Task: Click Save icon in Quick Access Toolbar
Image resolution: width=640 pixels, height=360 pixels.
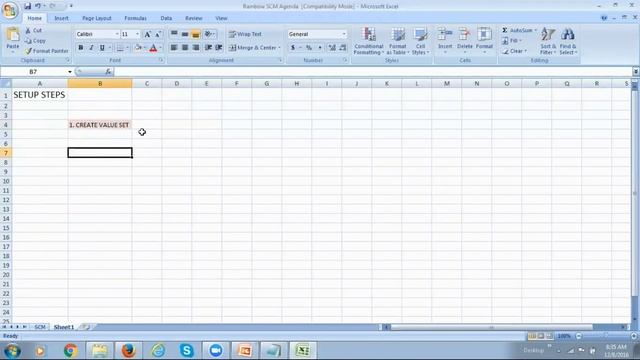Action: point(27,6)
